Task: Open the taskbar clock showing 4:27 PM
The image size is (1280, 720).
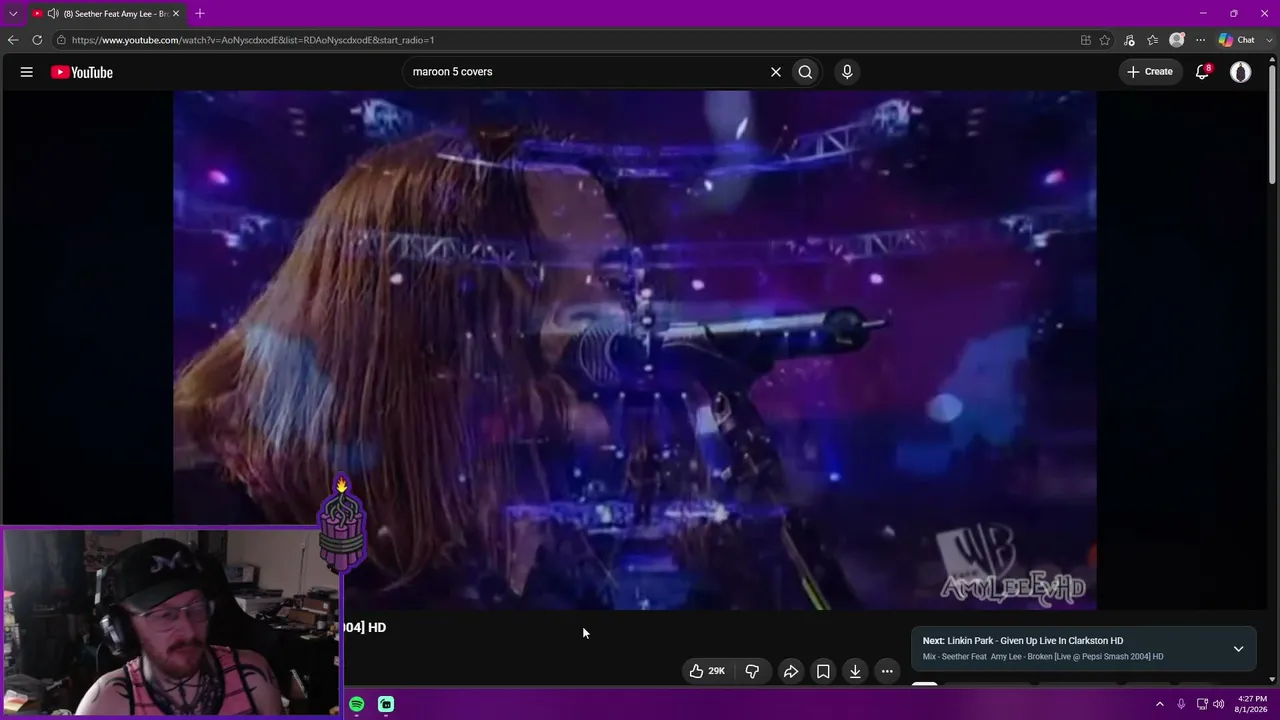Action: tap(1251, 704)
